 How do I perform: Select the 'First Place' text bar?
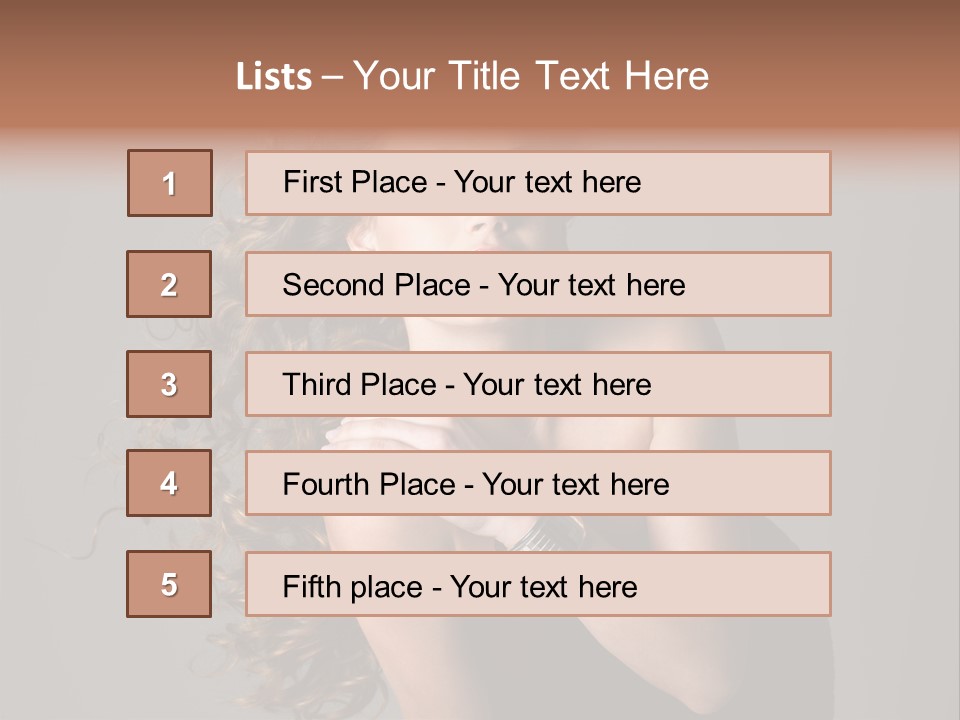538,183
